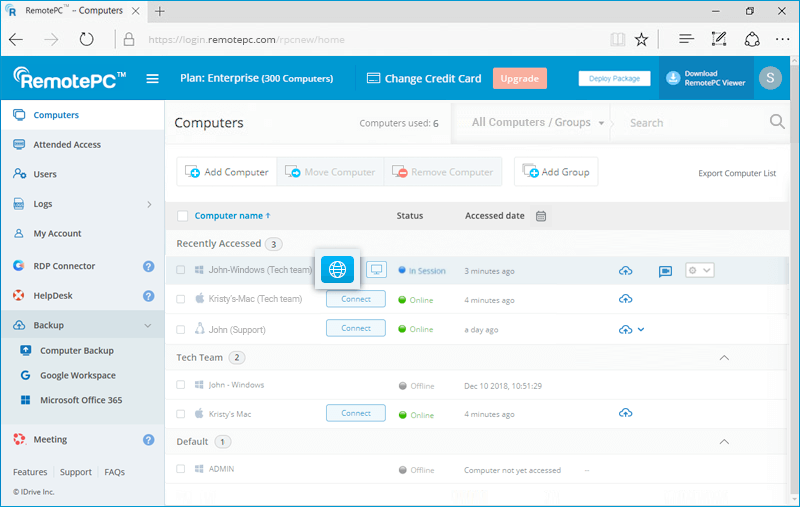Click the Upgrade button

(519, 79)
